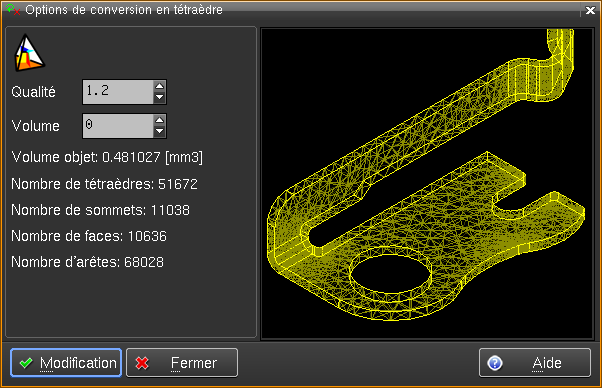Close the dialog with the Fermer button
The width and height of the screenshot is (602, 388).
click(182, 363)
